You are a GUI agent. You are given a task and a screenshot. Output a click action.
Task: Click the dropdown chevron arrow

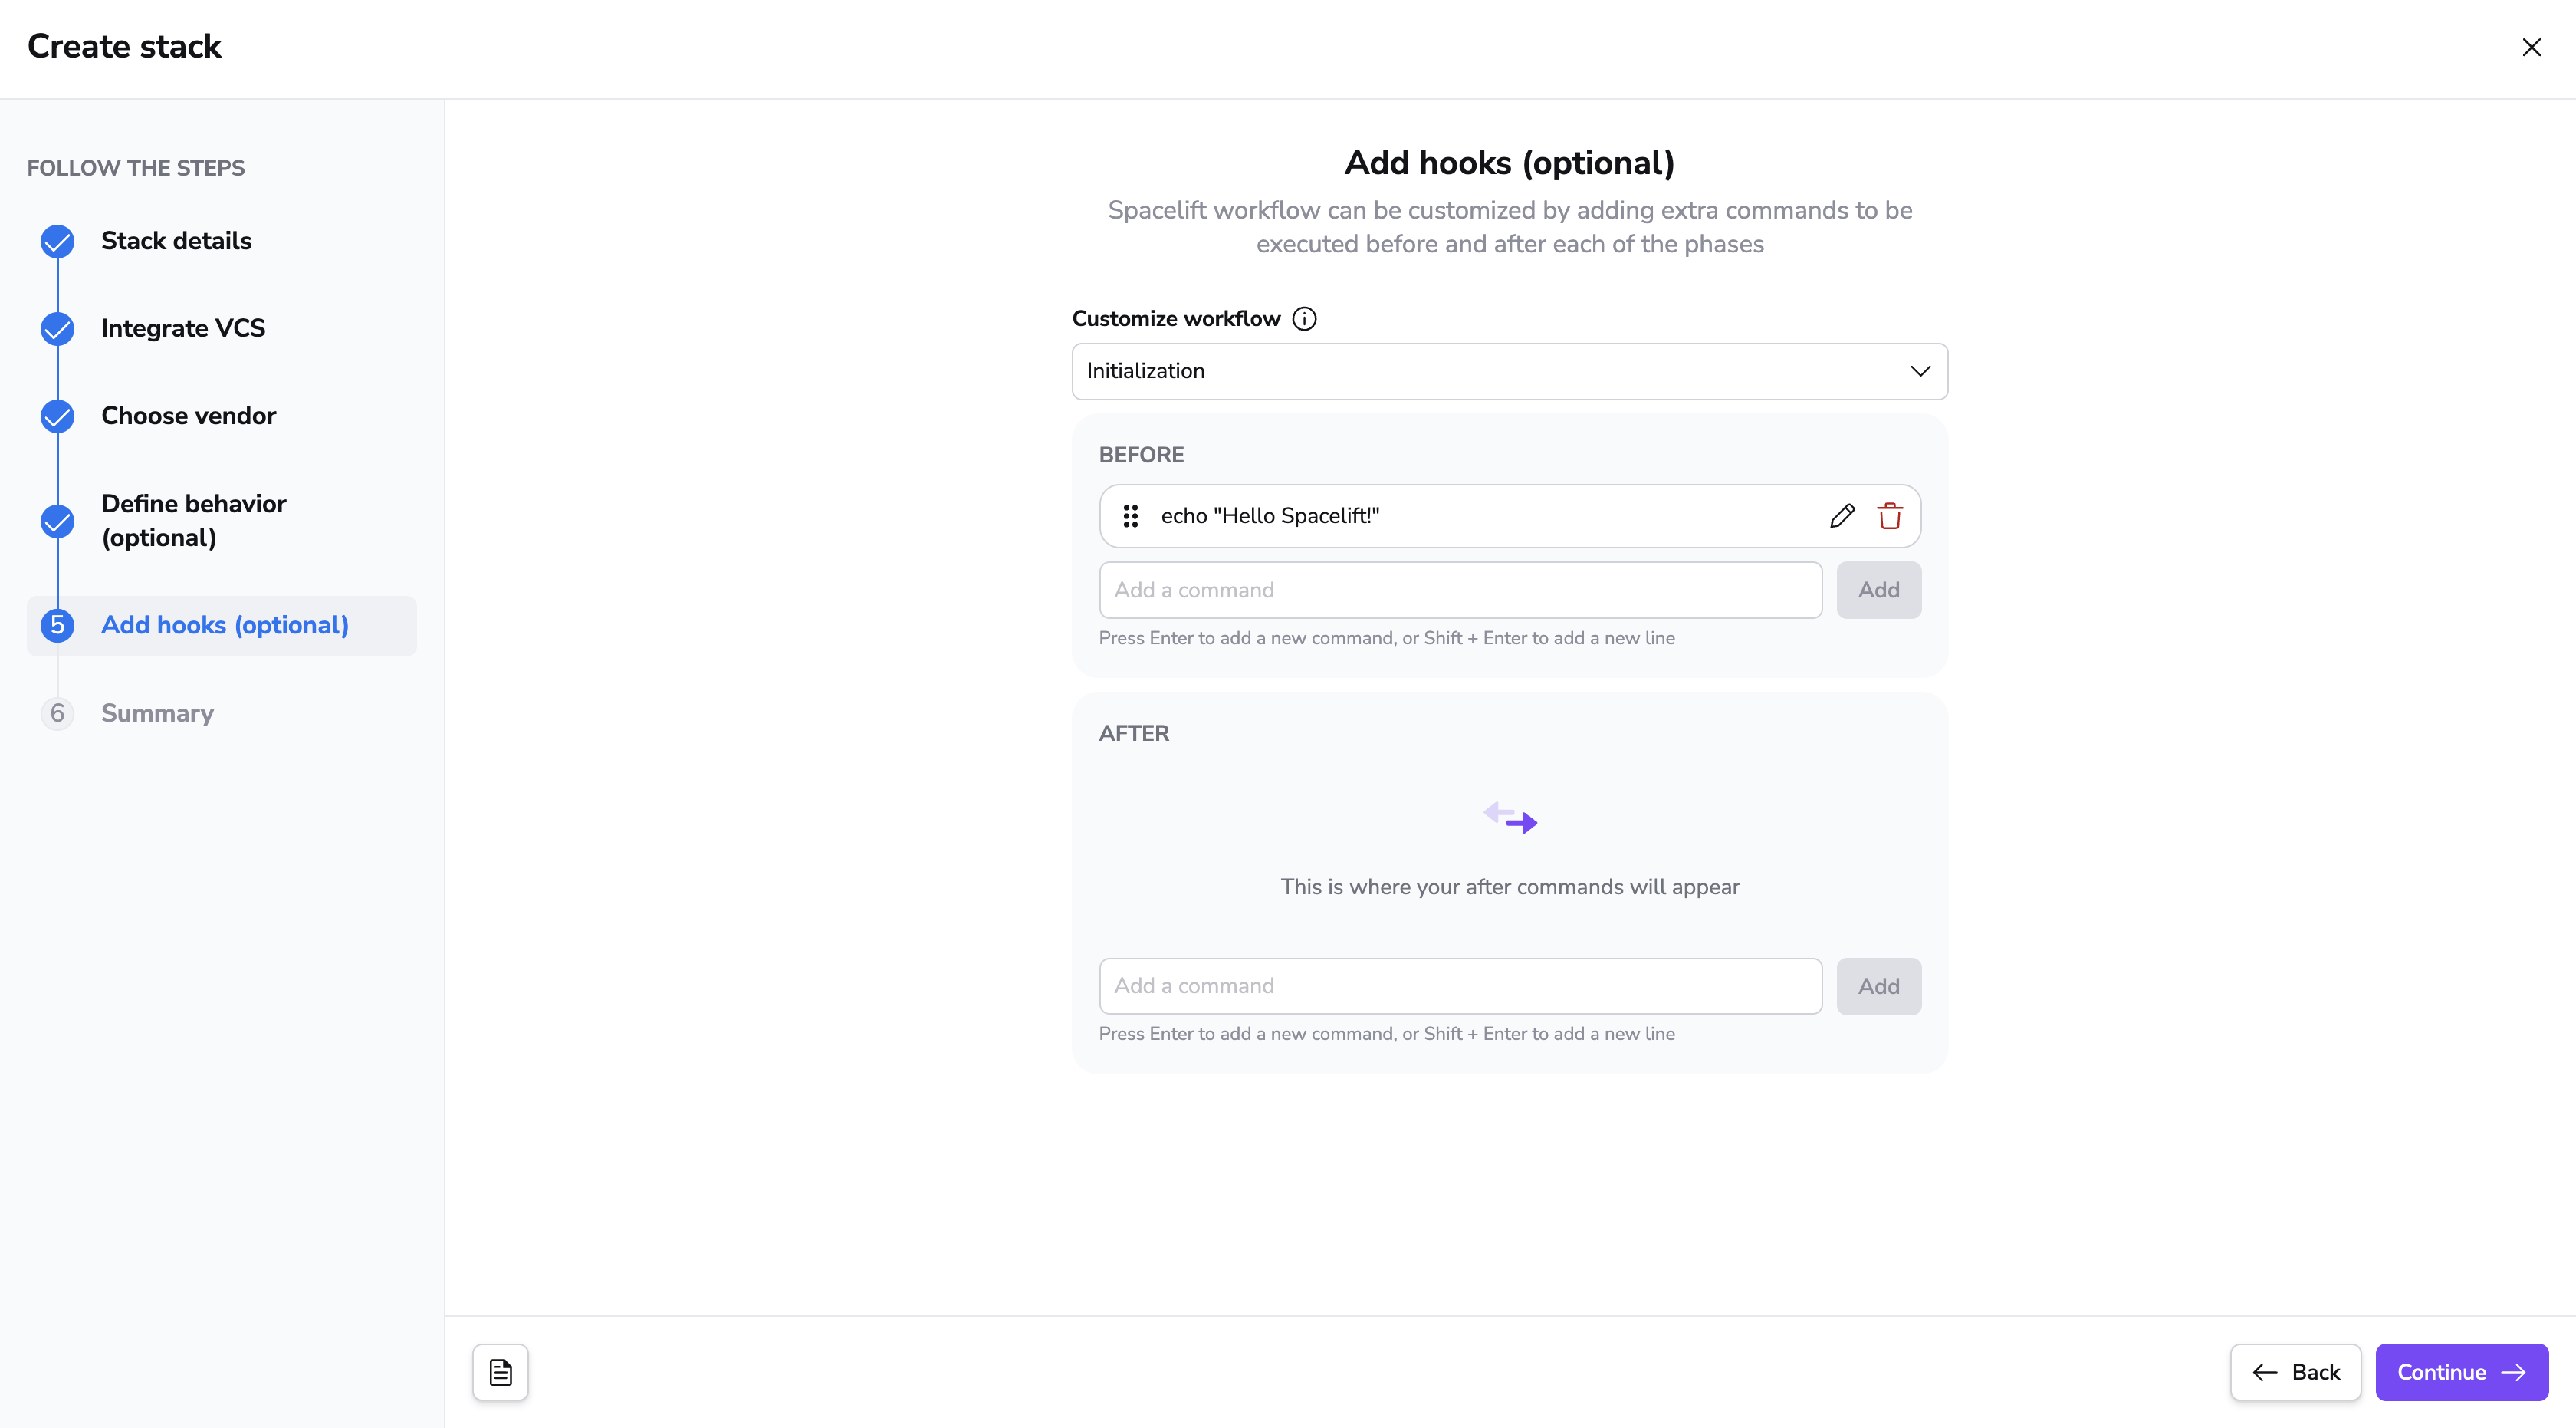click(x=1920, y=371)
